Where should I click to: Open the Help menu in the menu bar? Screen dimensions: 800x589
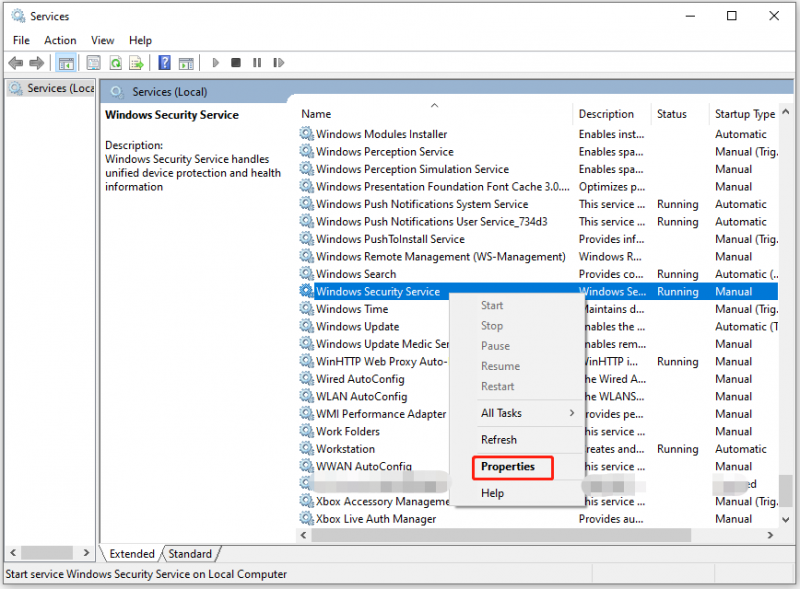140,40
